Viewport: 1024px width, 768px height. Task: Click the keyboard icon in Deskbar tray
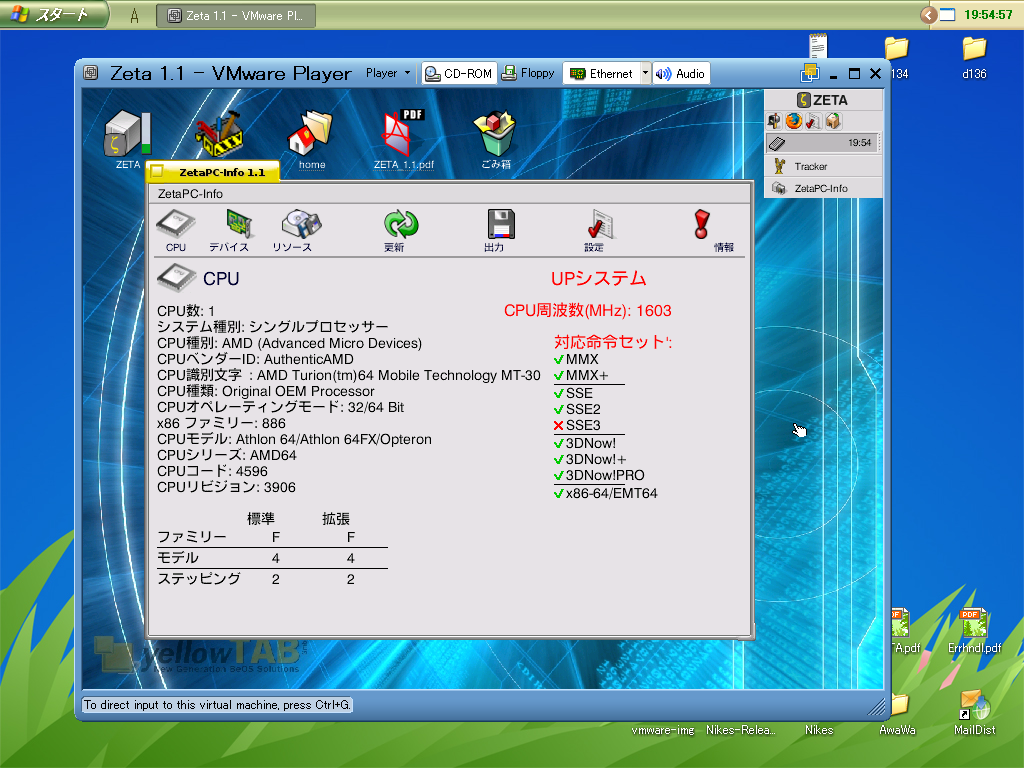coord(777,143)
